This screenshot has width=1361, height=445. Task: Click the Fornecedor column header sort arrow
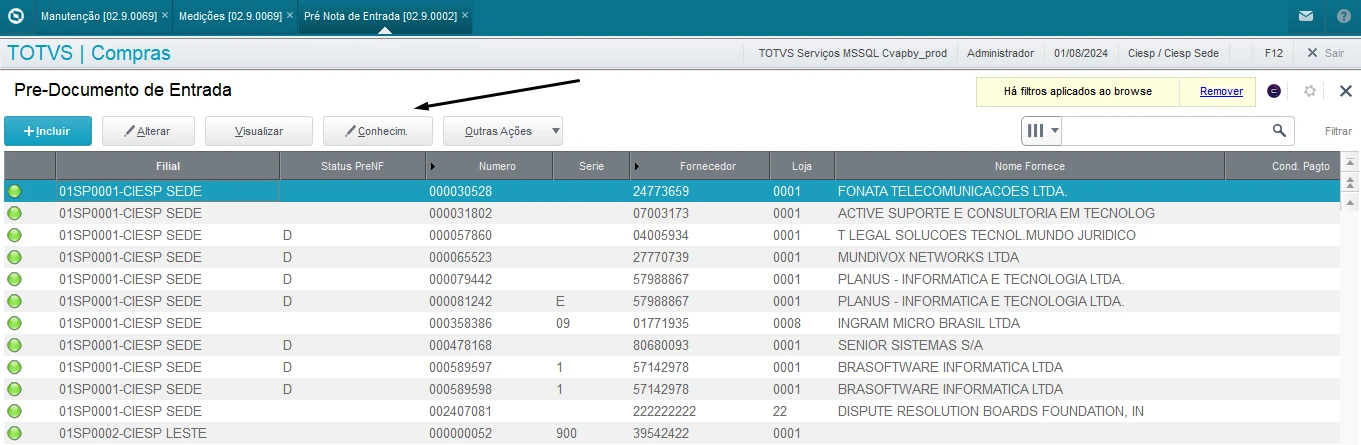click(637, 166)
